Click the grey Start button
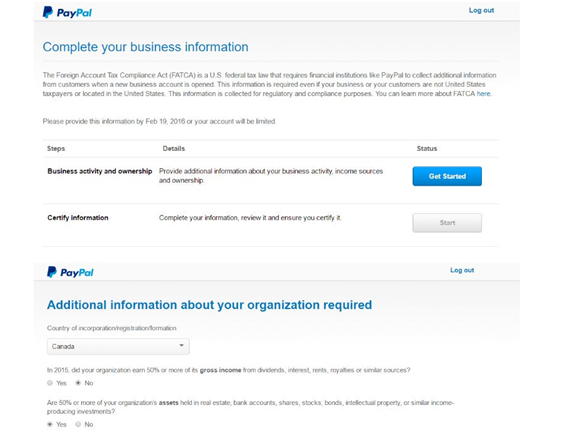This screenshot has width=588, height=435. 447,223
